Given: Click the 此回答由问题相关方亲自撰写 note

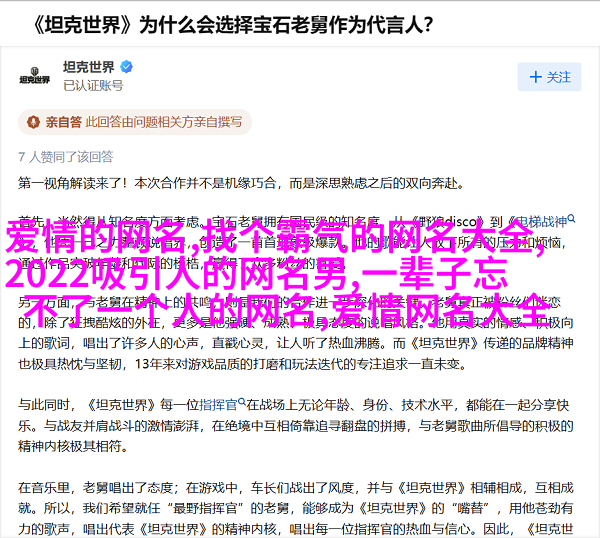Looking at the screenshot, I should 164,122.
